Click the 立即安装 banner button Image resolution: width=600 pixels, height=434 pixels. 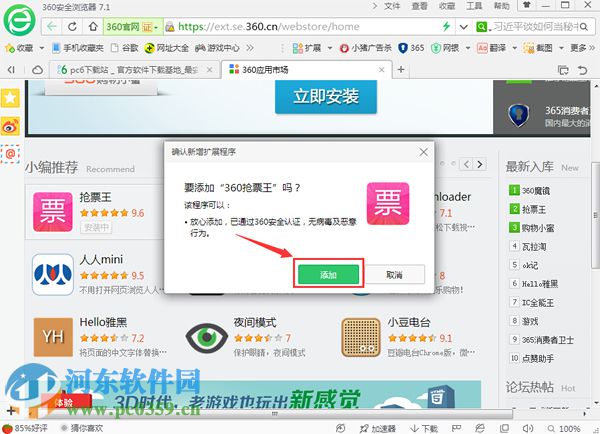[326, 96]
